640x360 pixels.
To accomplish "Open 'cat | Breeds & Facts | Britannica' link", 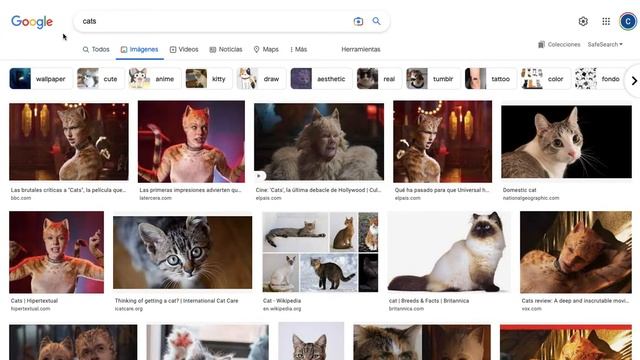I will point(429,300).
